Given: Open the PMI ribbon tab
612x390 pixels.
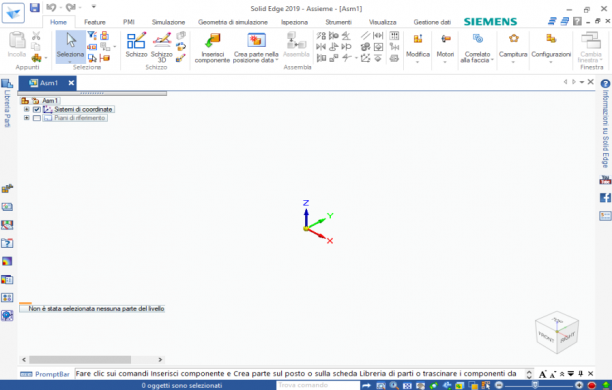Looking at the screenshot, I should [129, 22].
